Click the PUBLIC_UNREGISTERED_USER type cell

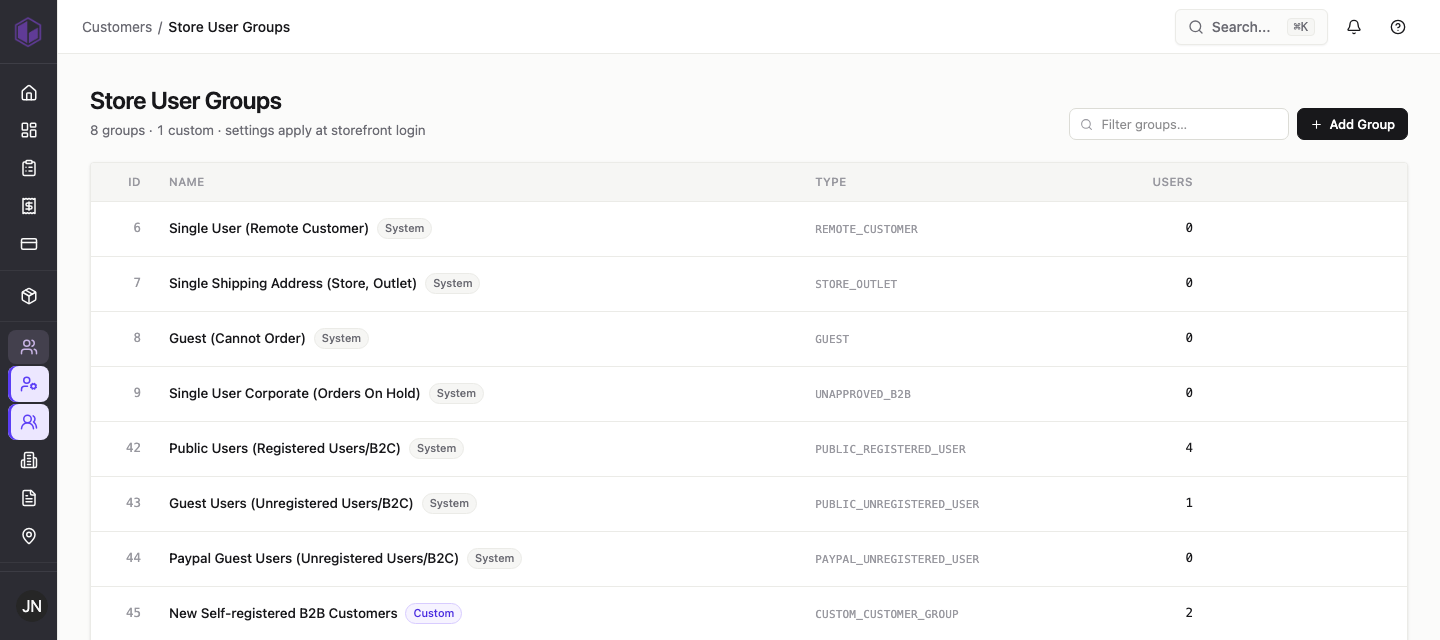[897, 504]
